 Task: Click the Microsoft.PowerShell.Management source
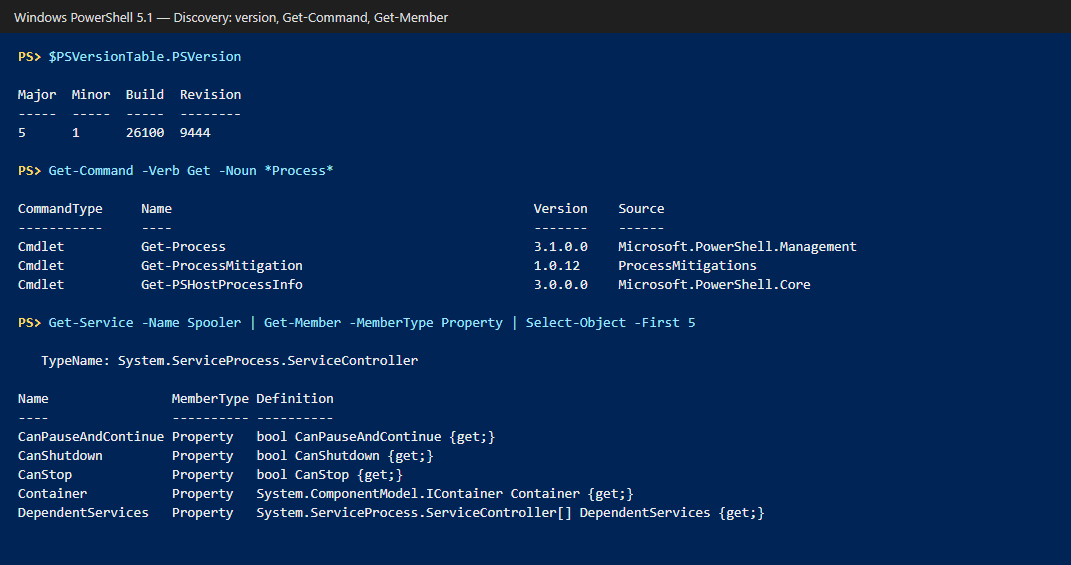click(x=737, y=247)
